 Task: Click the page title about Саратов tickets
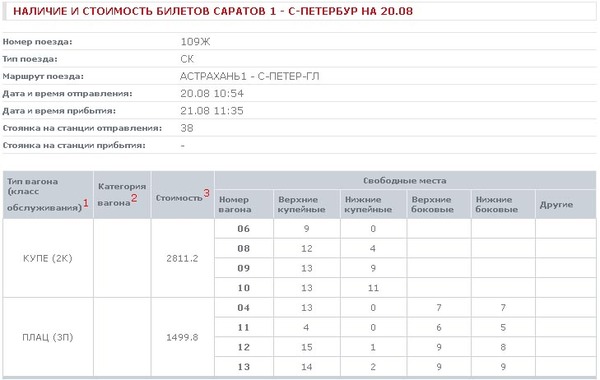213,11
